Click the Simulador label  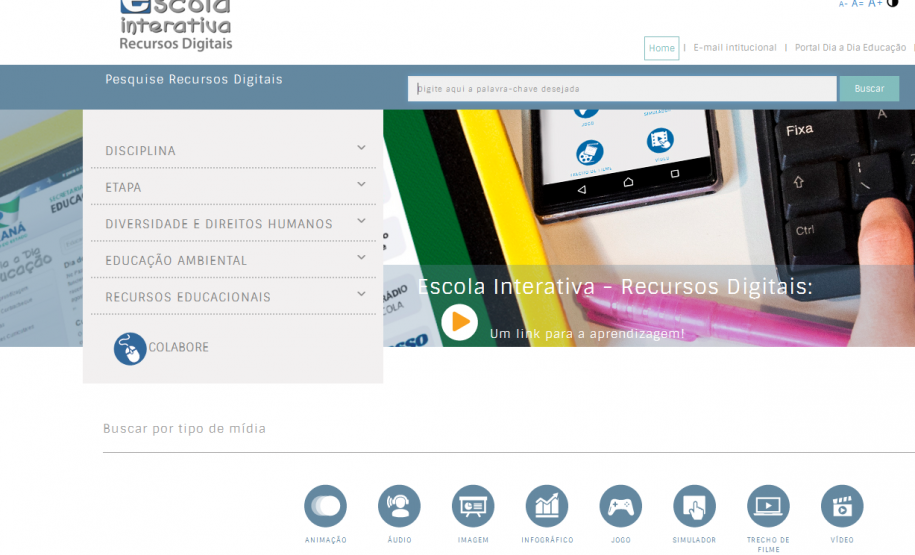(694, 540)
